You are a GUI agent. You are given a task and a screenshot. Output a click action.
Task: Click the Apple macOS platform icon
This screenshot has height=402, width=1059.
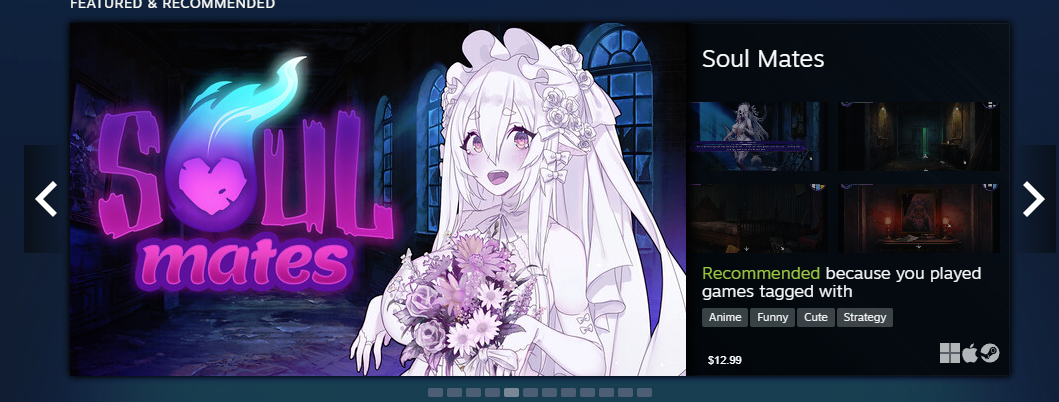970,353
